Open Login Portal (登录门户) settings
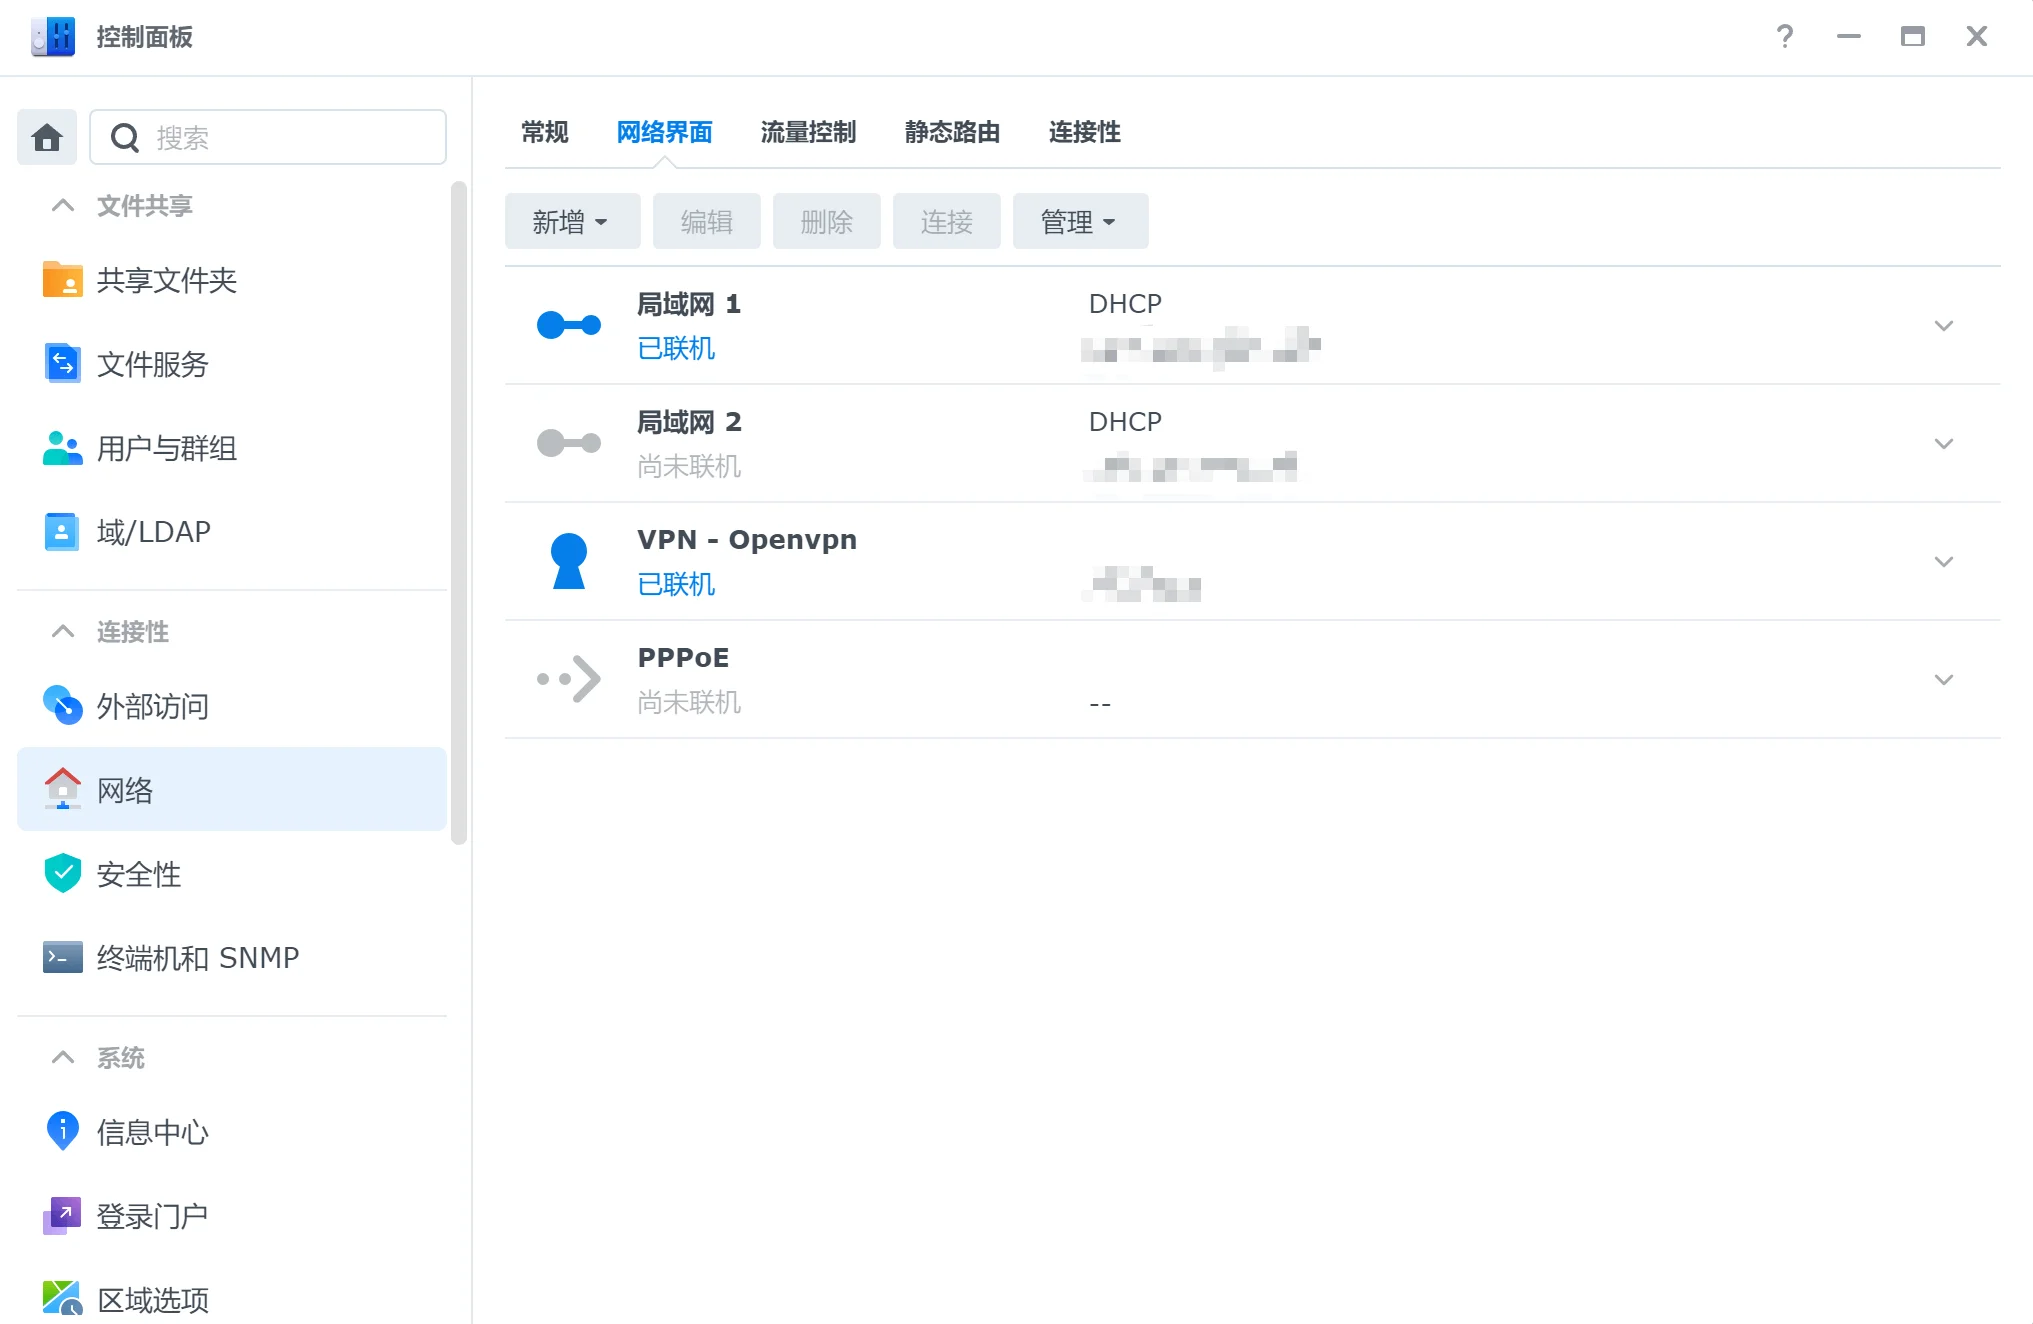The width and height of the screenshot is (2033, 1324). (152, 1216)
